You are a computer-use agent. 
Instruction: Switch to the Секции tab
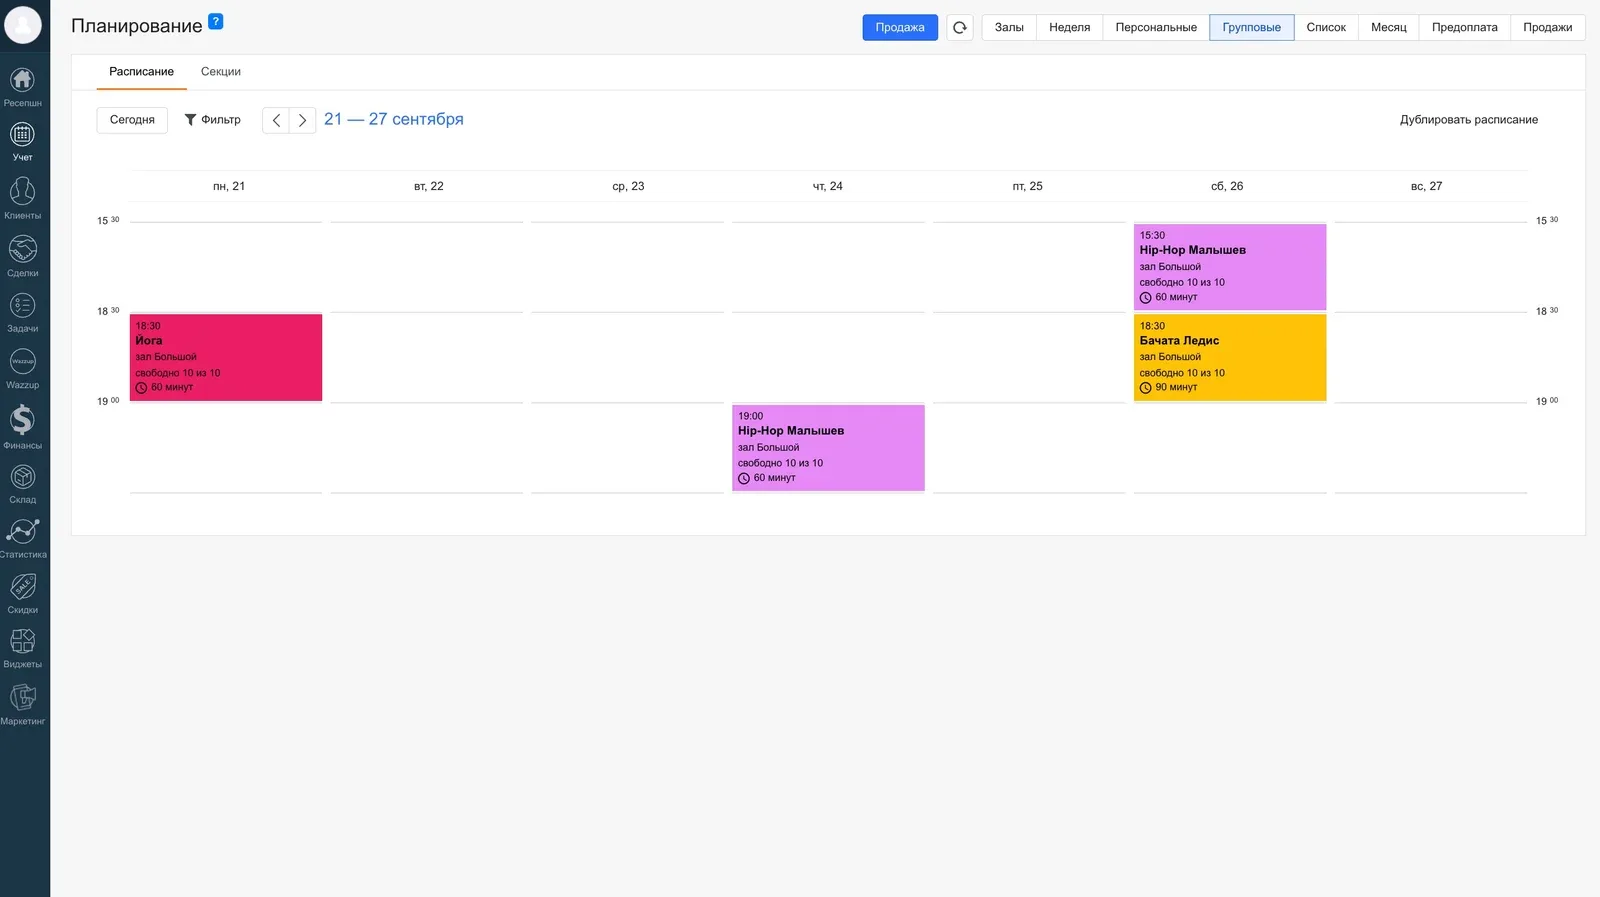[221, 72]
